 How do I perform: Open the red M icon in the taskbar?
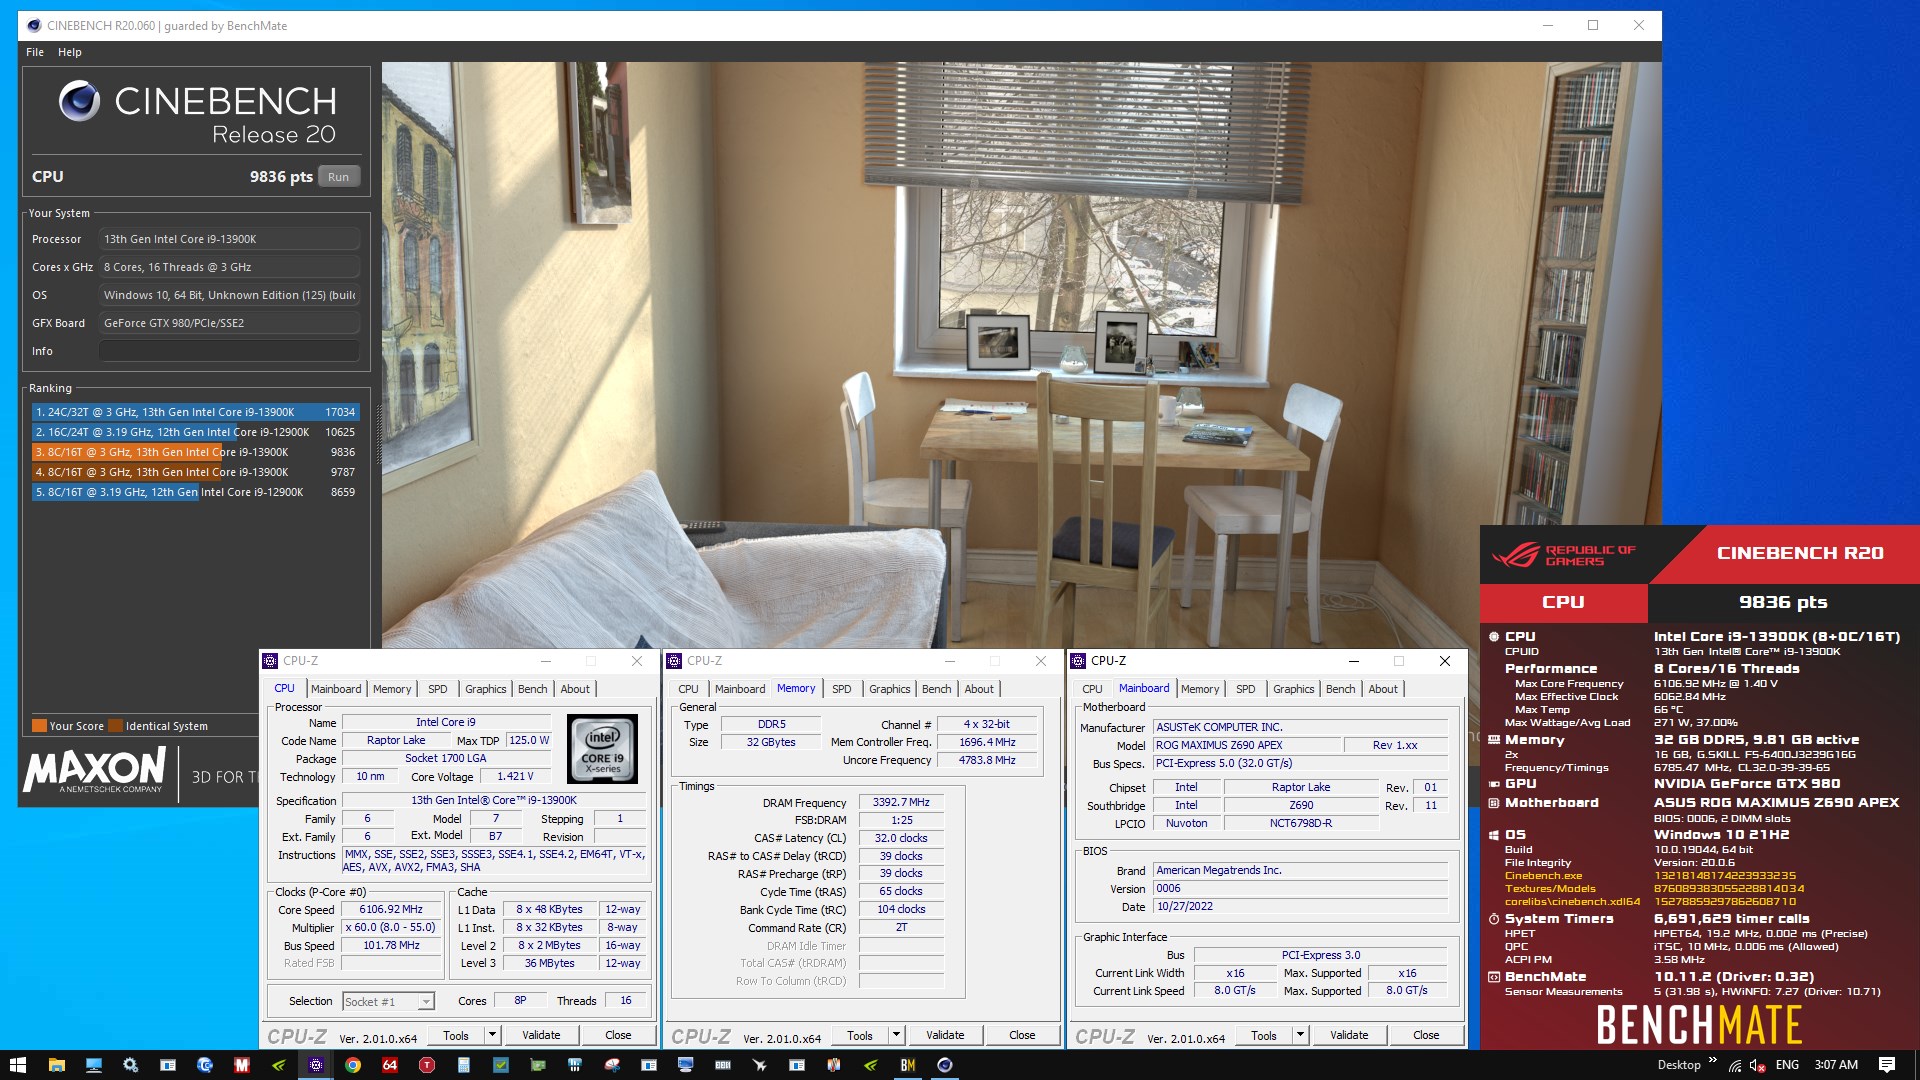click(241, 1065)
